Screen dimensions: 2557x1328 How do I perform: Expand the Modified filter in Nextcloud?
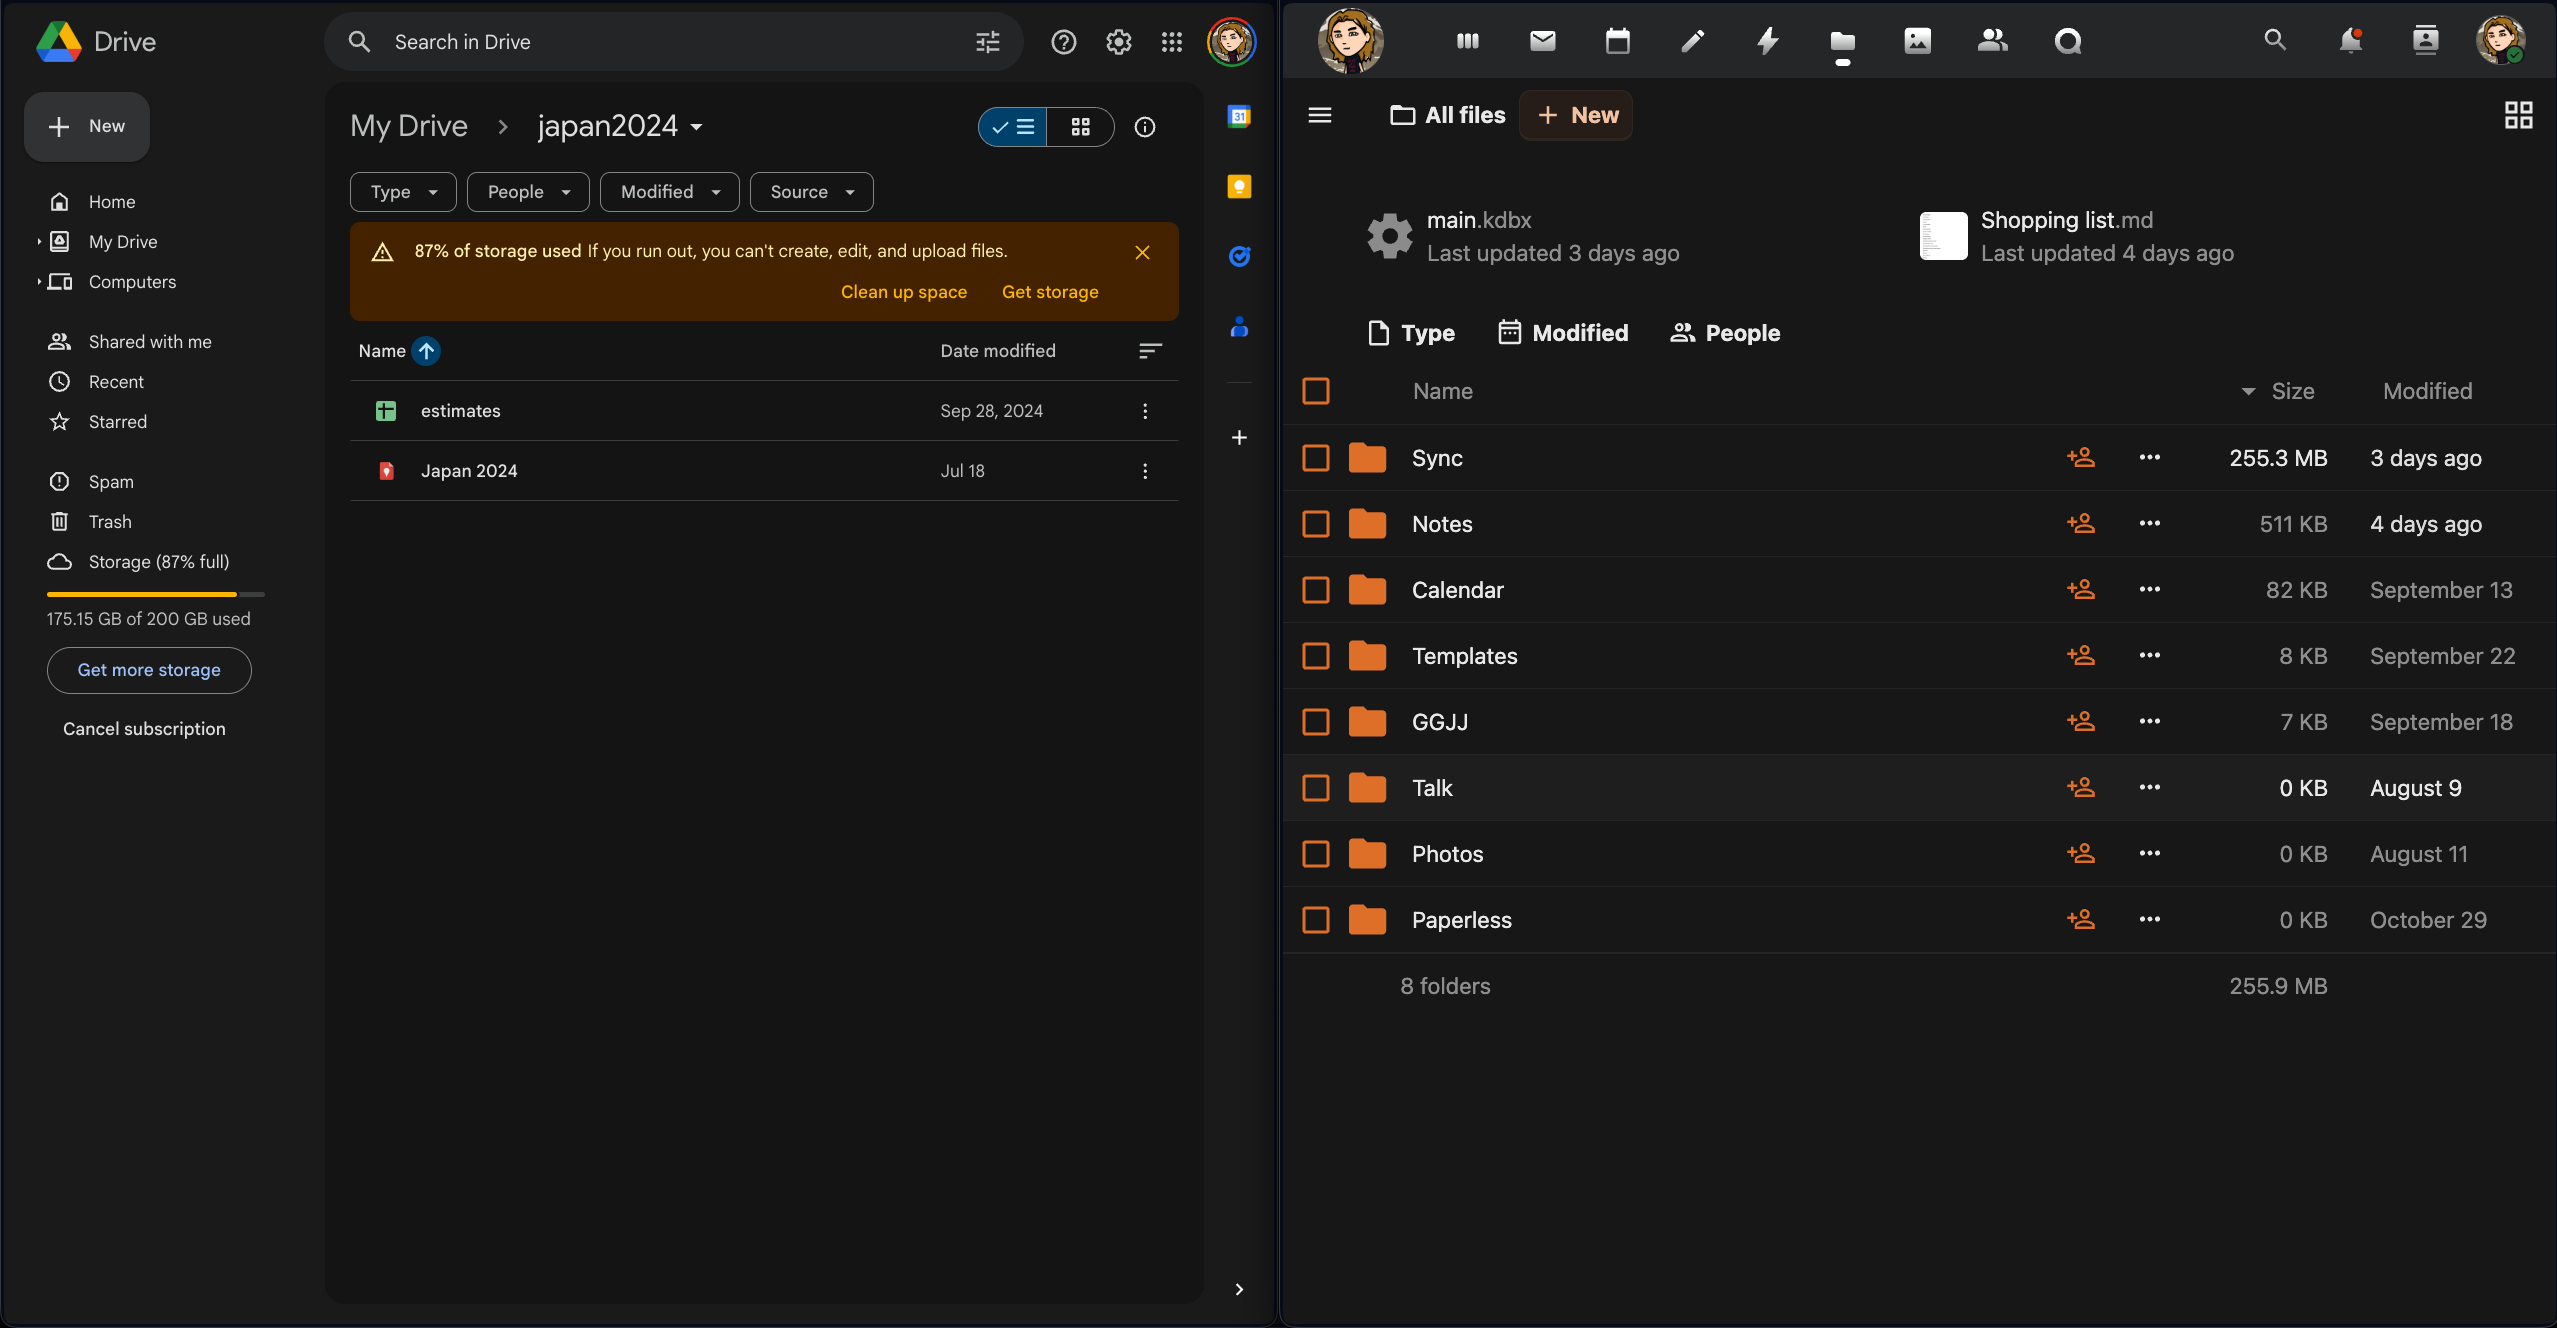click(1563, 333)
